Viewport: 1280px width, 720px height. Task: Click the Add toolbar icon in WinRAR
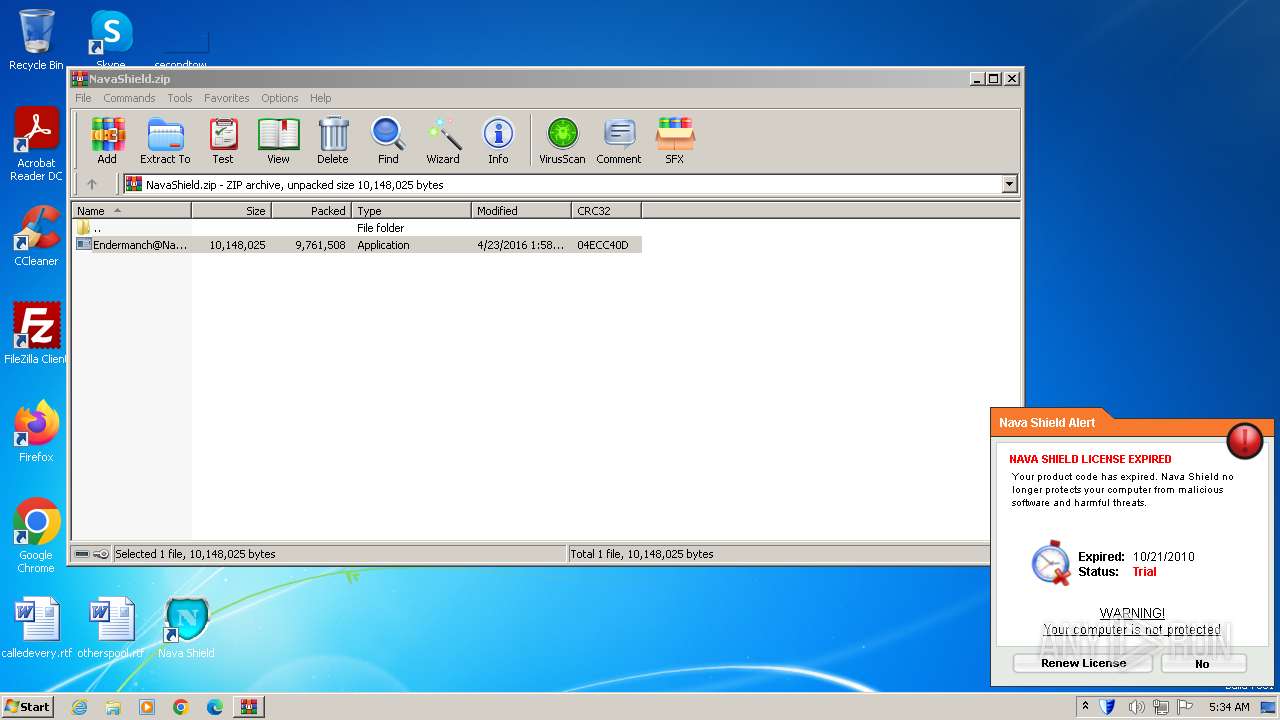point(107,141)
